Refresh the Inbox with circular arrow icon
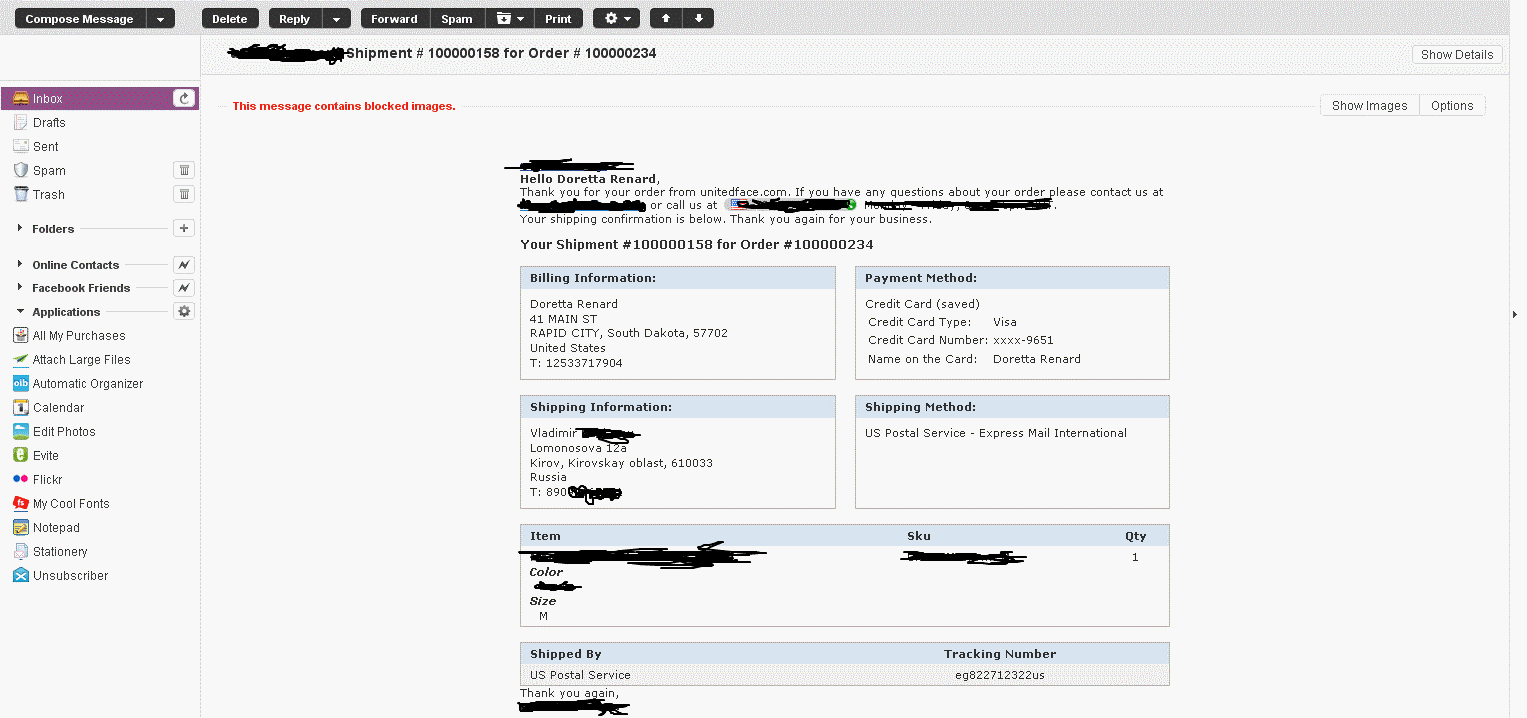The image size is (1527, 718). (184, 98)
